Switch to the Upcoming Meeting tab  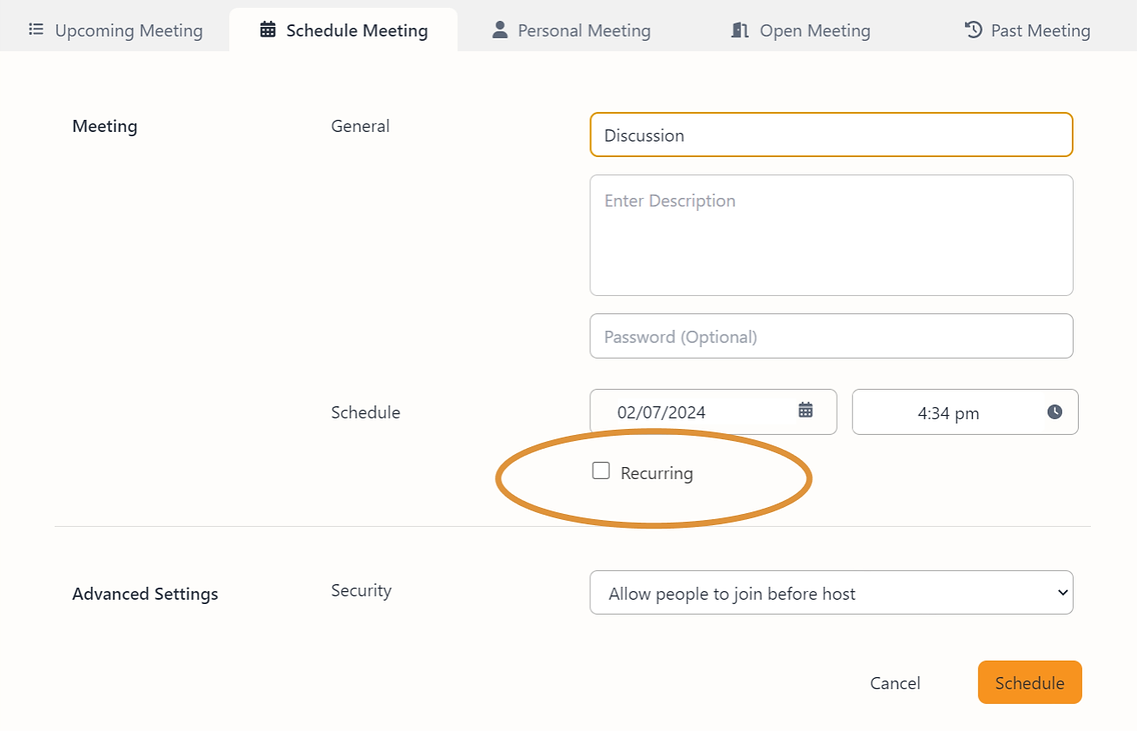pos(116,30)
